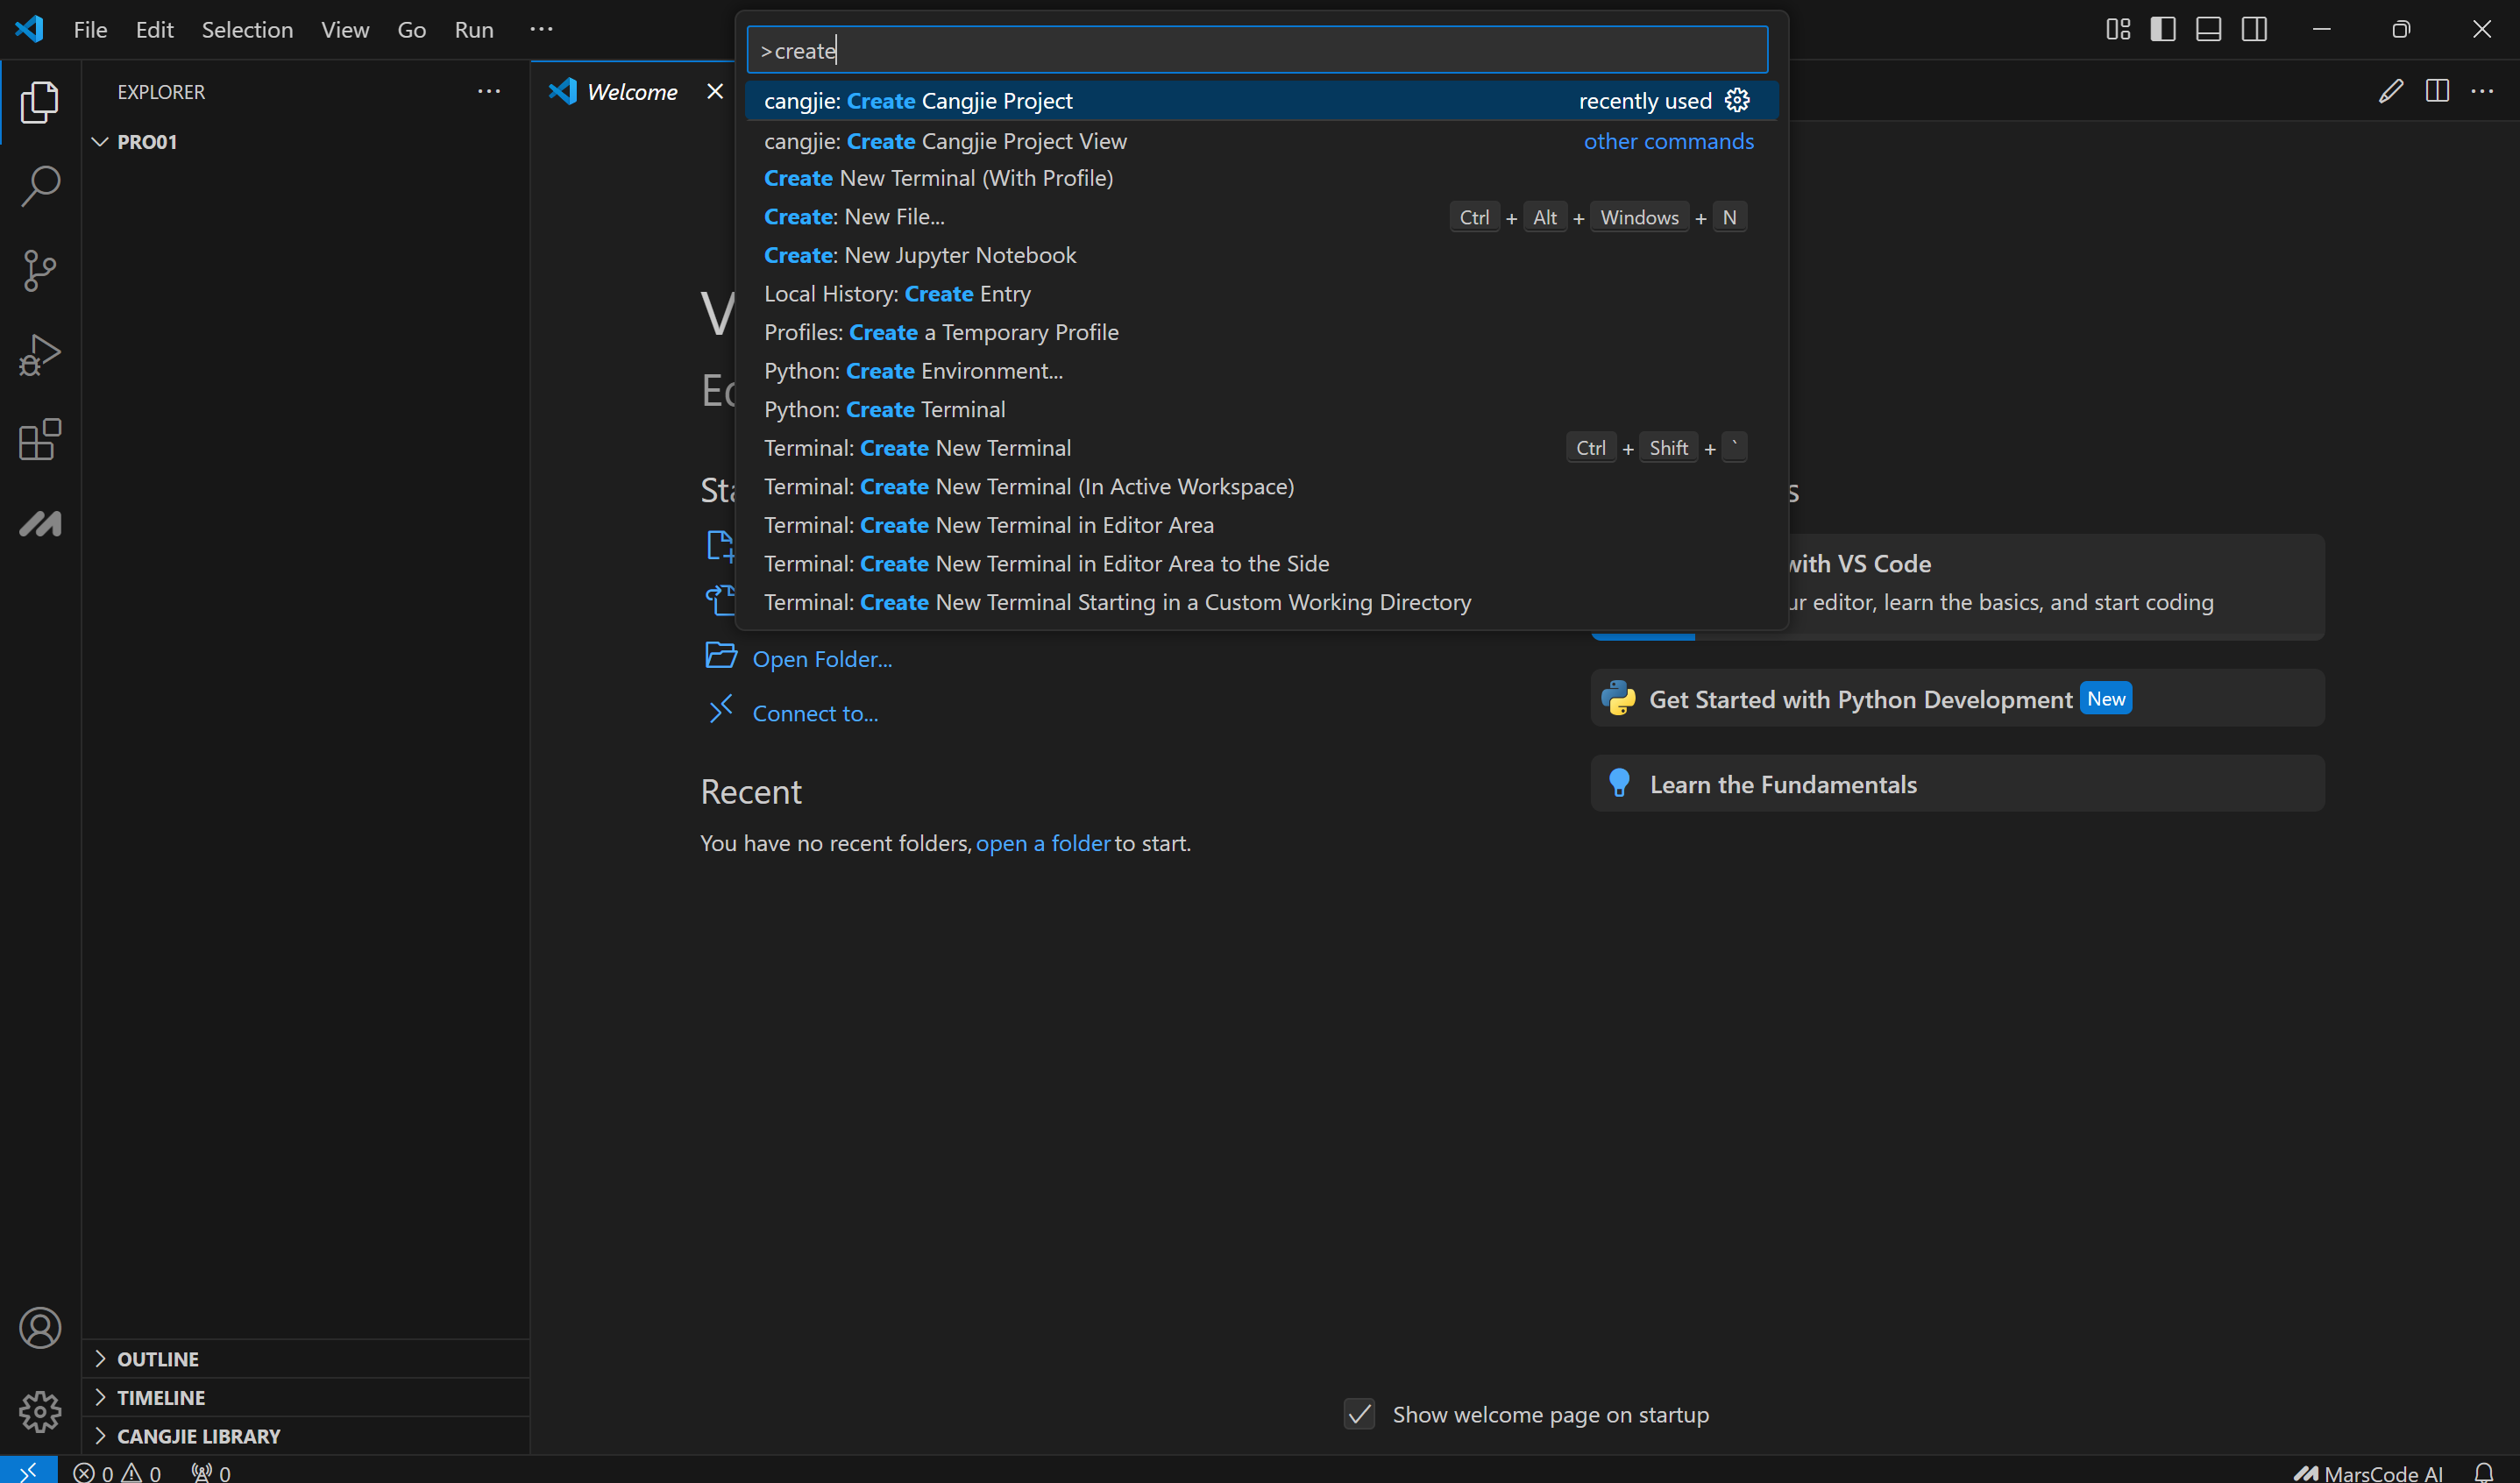Screen dimensions: 2520x1483
Task: Click the Connect to remote icon
Action: point(721,710)
